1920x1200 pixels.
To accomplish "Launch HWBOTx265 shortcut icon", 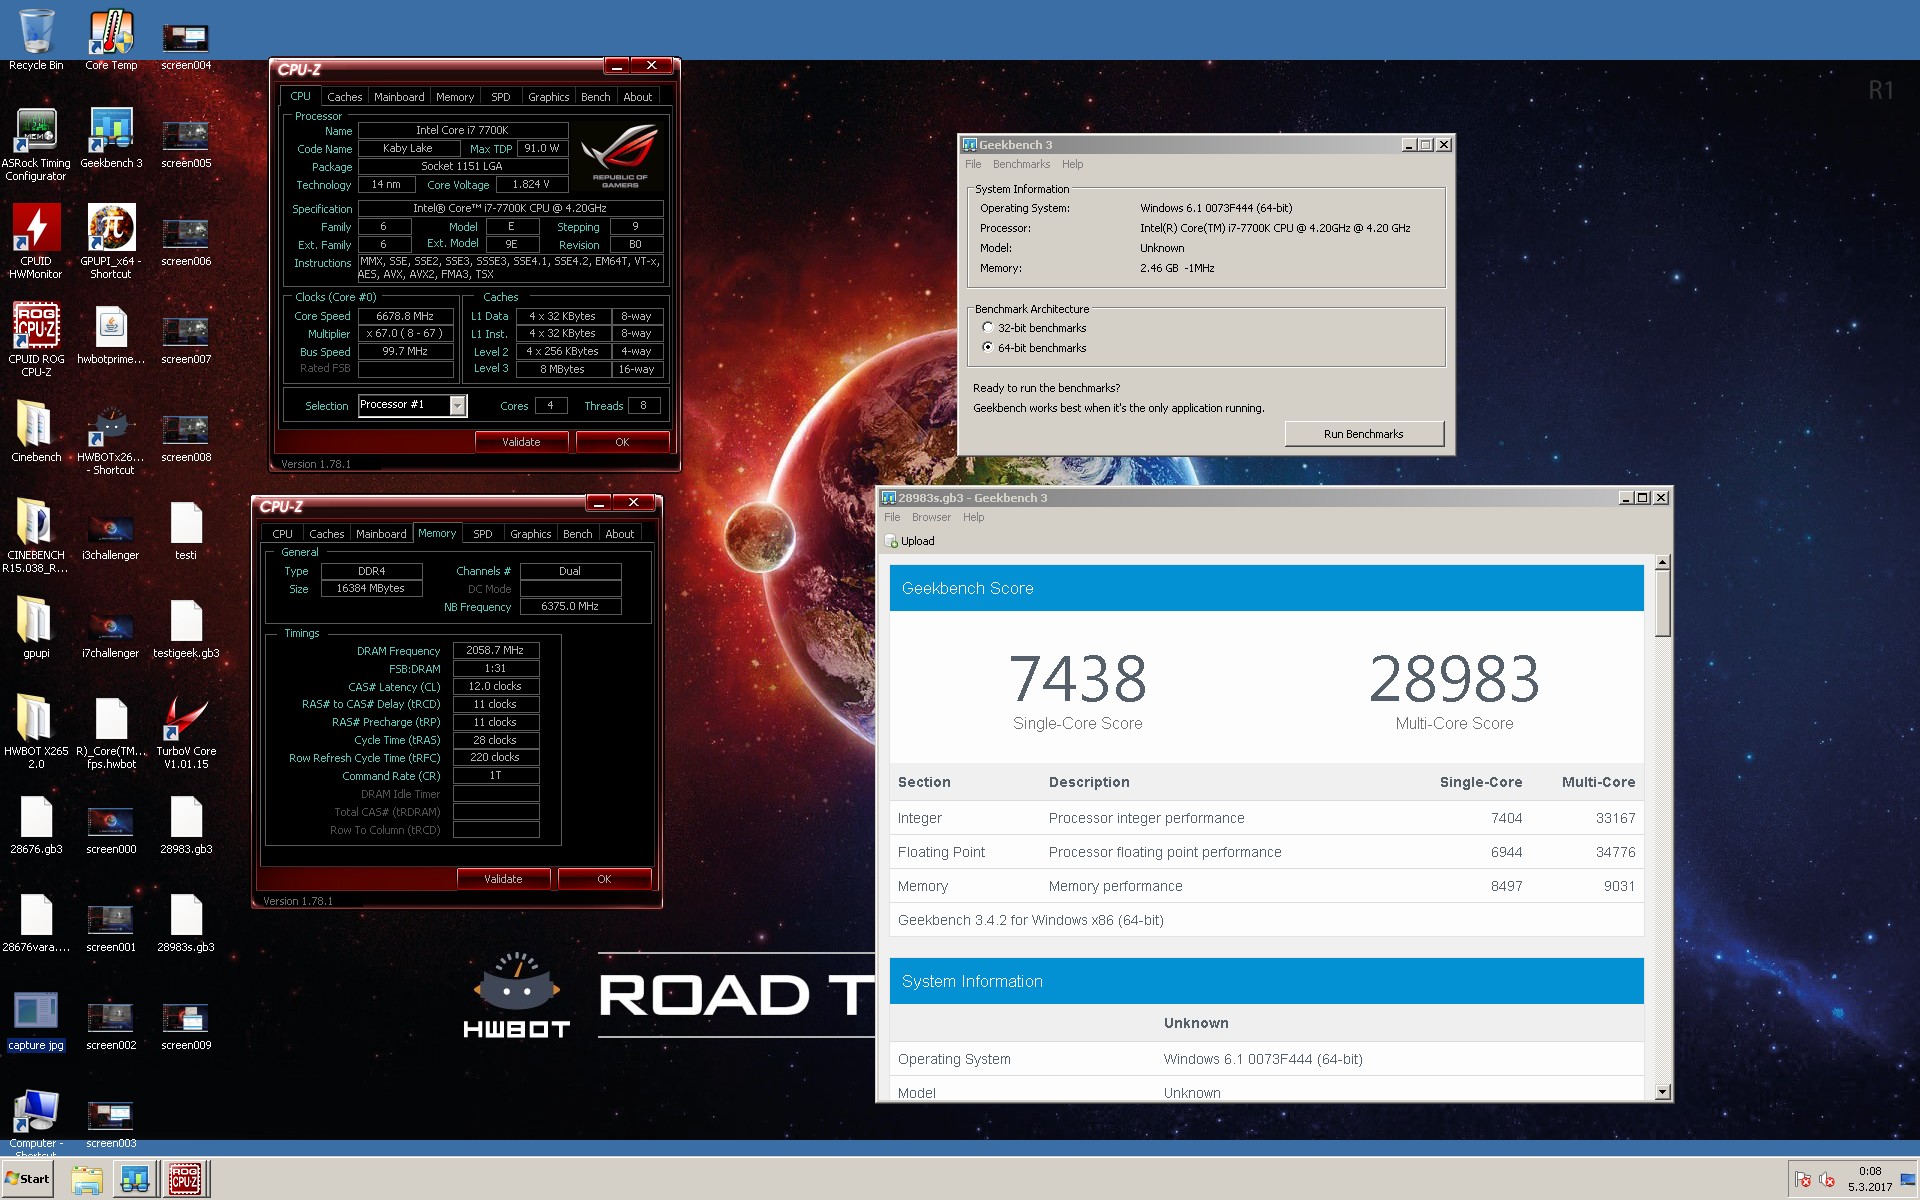I will pyautogui.click(x=111, y=438).
